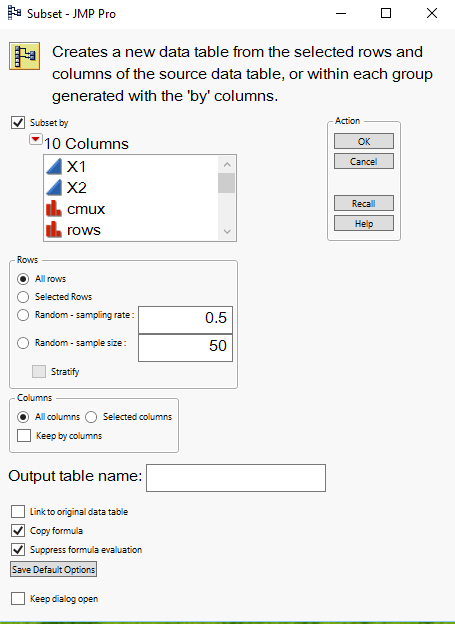Click the JMP Pro title bar icon
Viewport: 455px width, 624px height.
click(x=14, y=13)
